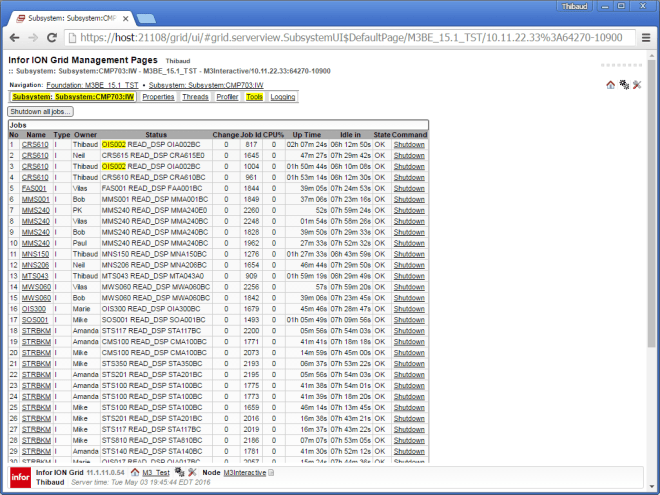Open the Logging tab
This screenshot has height=495, width=660.
tap(283, 97)
